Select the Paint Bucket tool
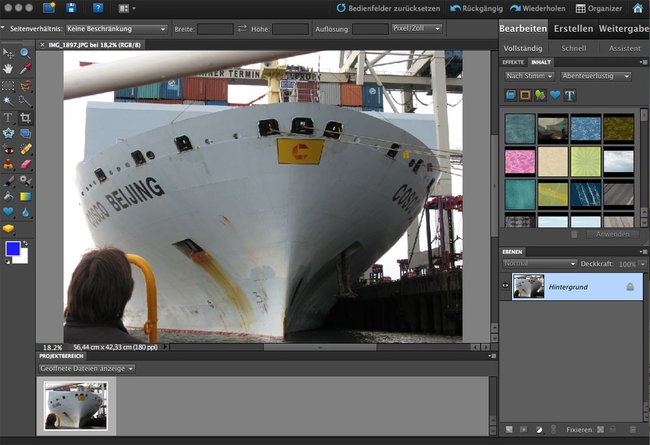 coord(8,197)
